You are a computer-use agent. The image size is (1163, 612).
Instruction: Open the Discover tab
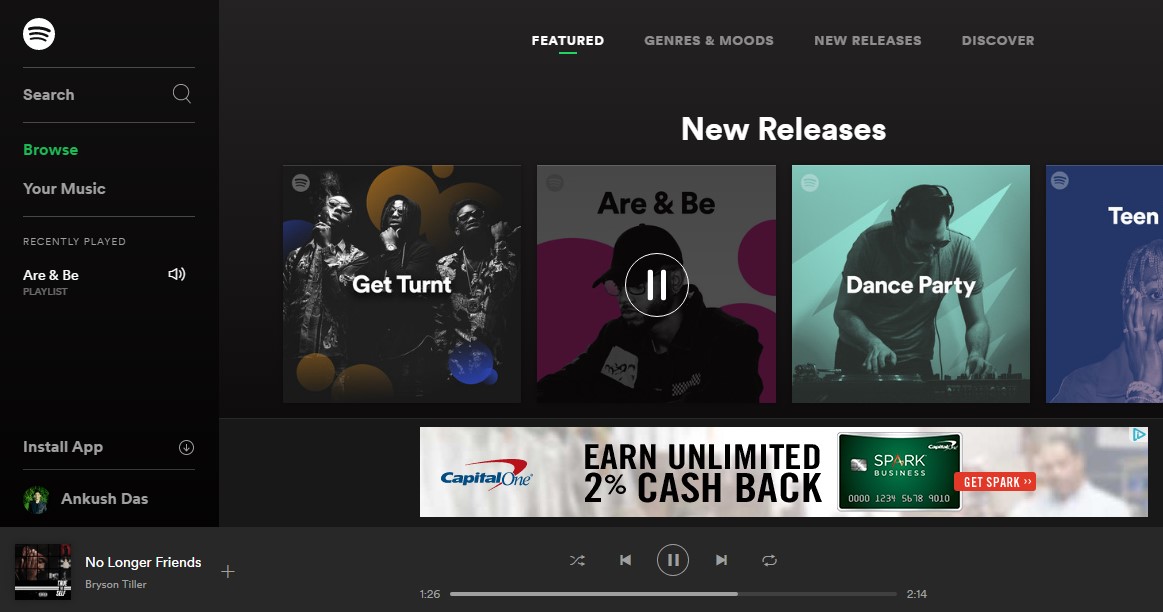click(998, 41)
